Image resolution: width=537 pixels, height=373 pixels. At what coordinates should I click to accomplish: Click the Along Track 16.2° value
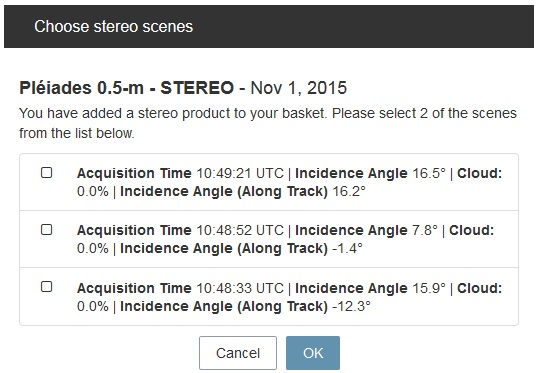coord(349,191)
